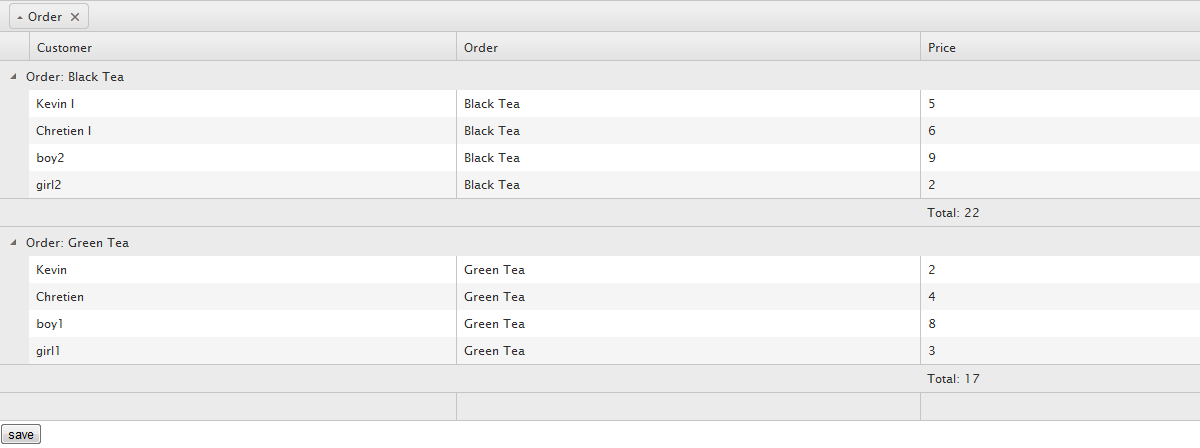Sort by the Customer column header
Image resolution: width=1200 pixels, height=448 pixels.
point(64,47)
